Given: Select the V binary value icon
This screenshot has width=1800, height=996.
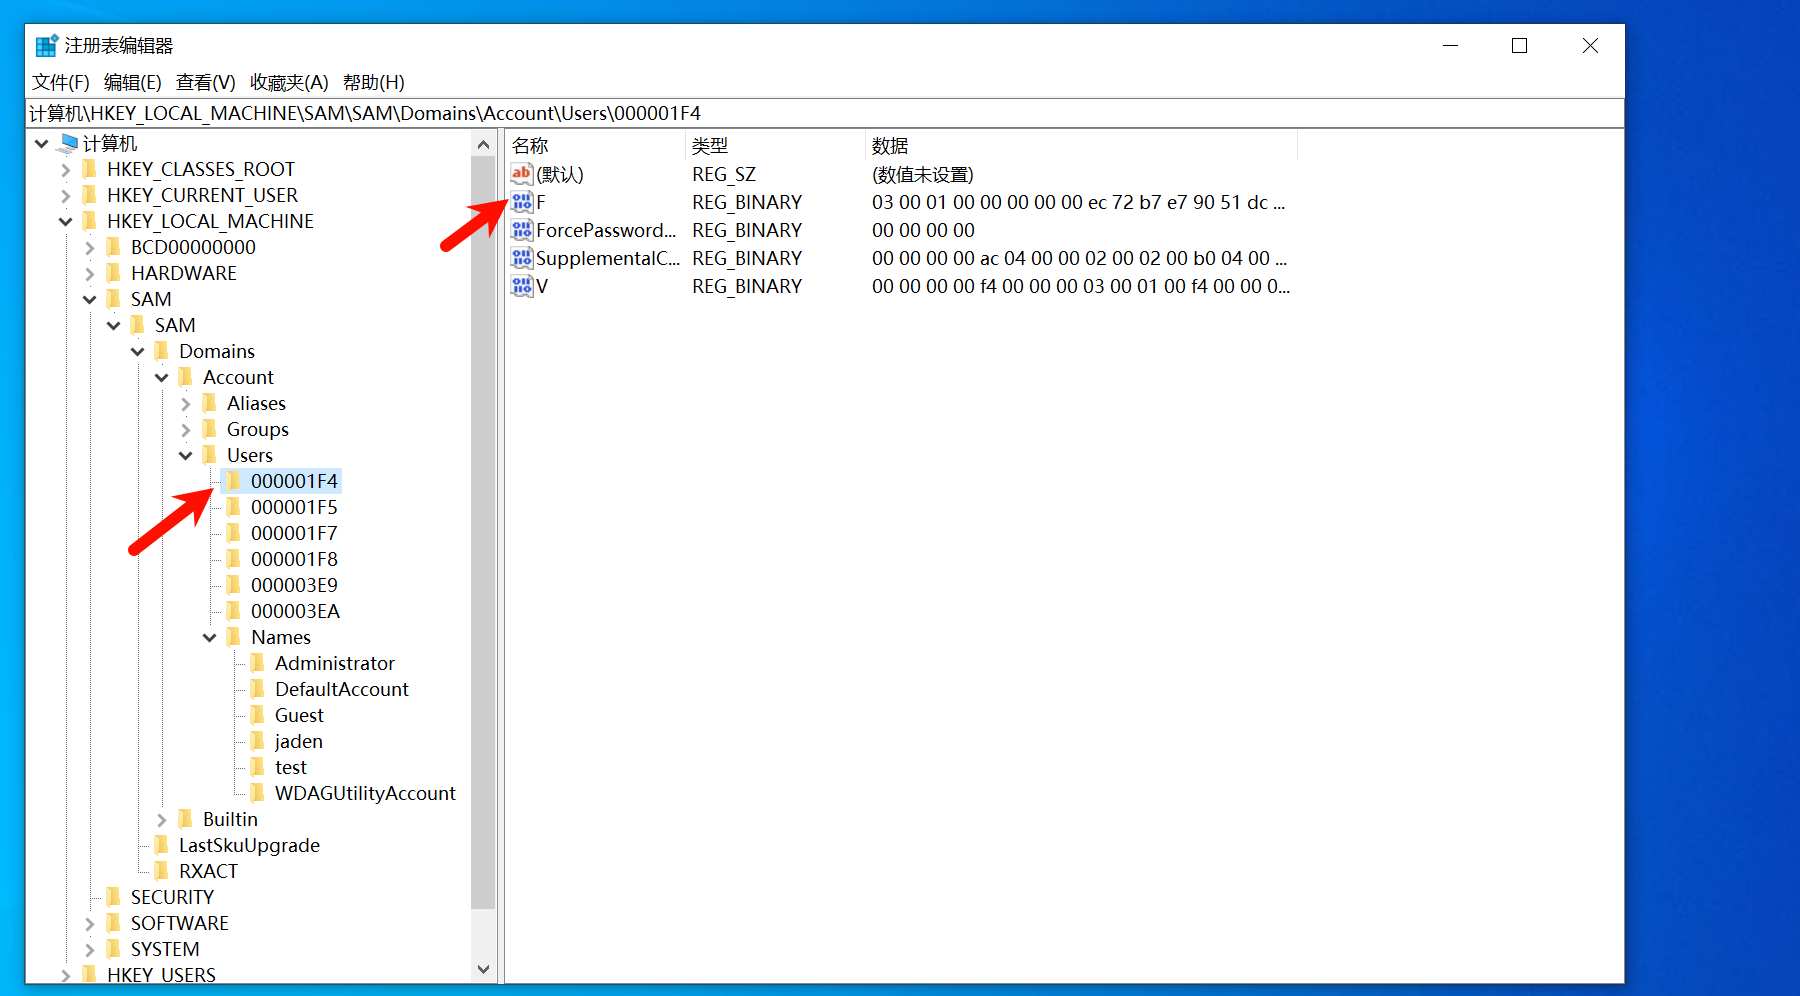Looking at the screenshot, I should [x=521, y=287].
